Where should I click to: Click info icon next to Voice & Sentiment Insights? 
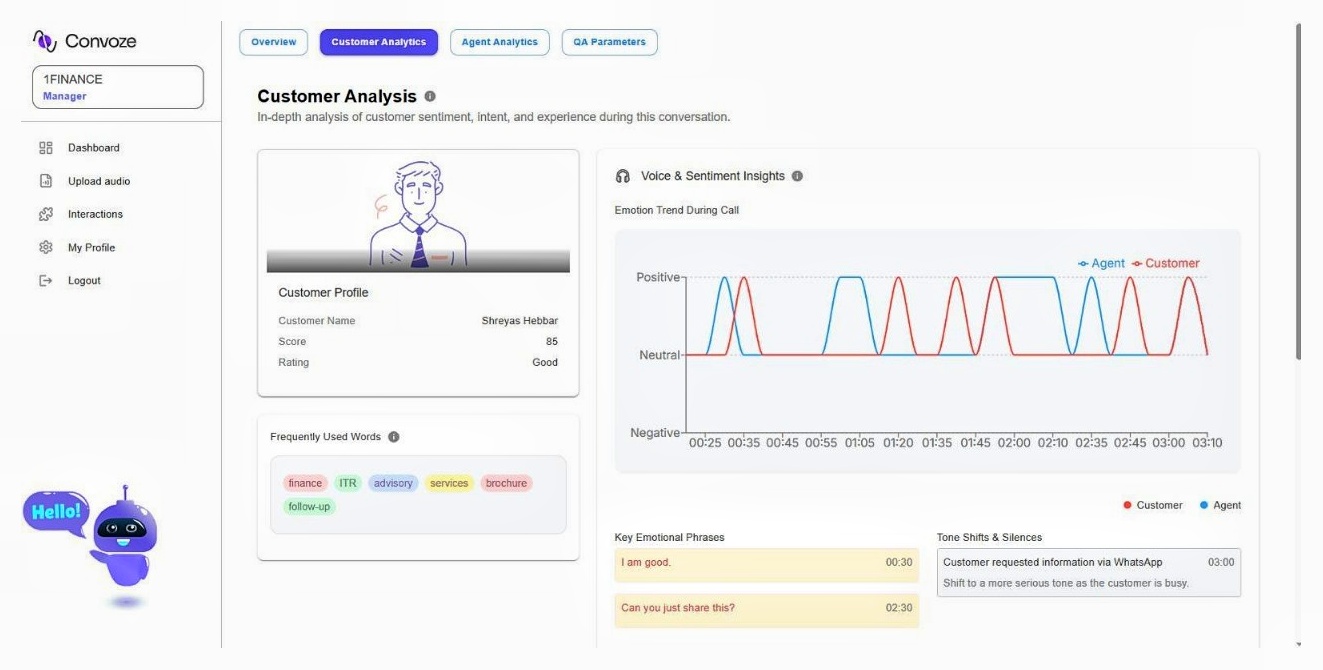[797, 176]
